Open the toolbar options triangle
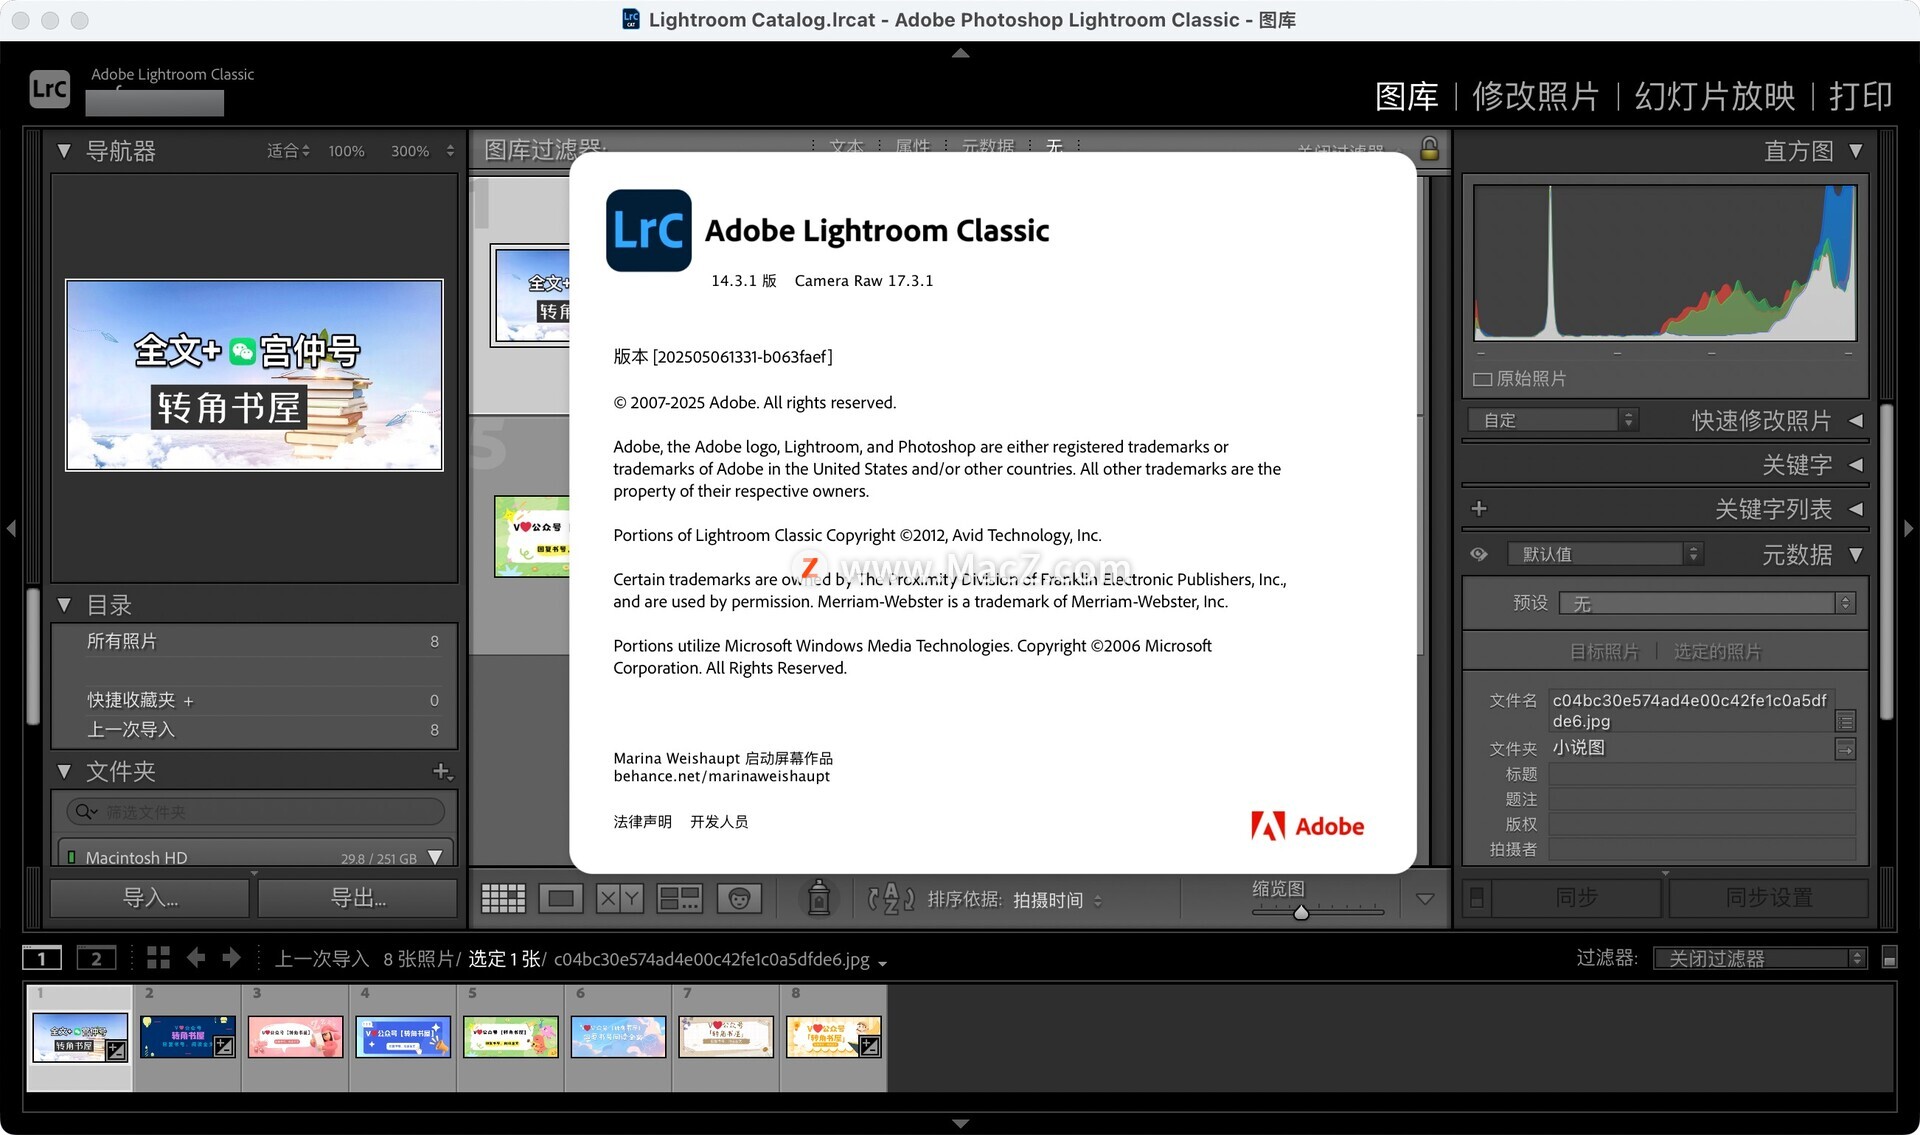1920x1135 pixels. (x=1426, y=898)
